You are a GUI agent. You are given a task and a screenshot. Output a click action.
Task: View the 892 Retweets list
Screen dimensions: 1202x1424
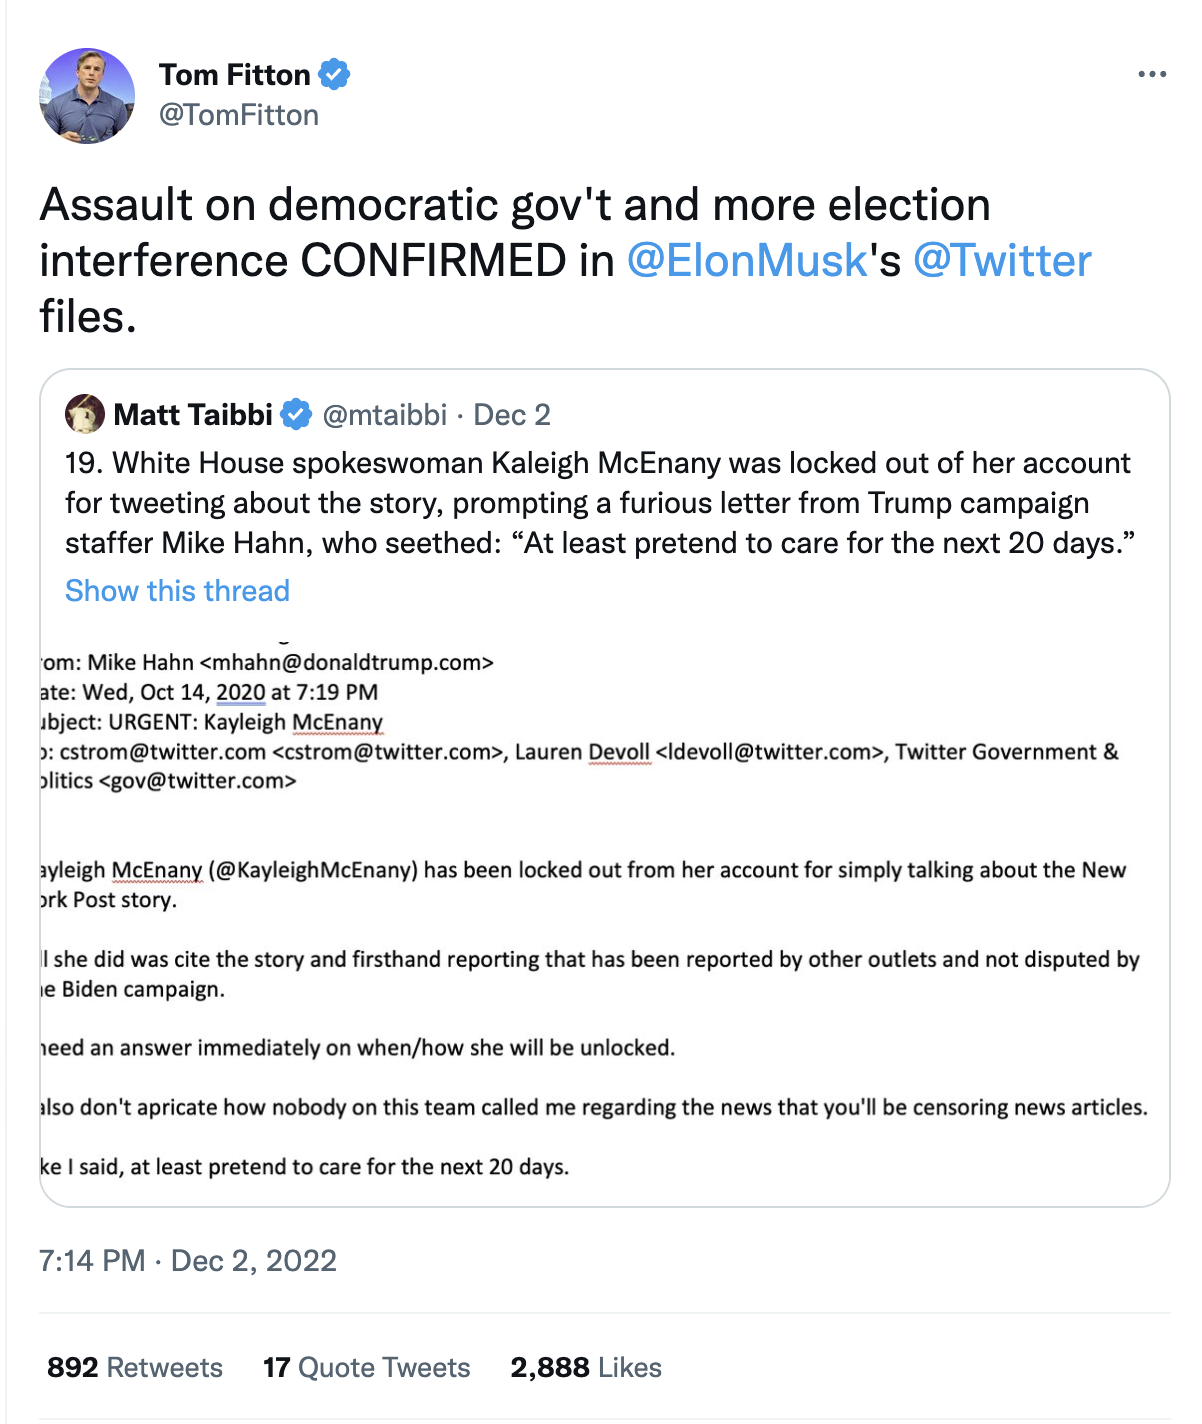click(135, 1367)
